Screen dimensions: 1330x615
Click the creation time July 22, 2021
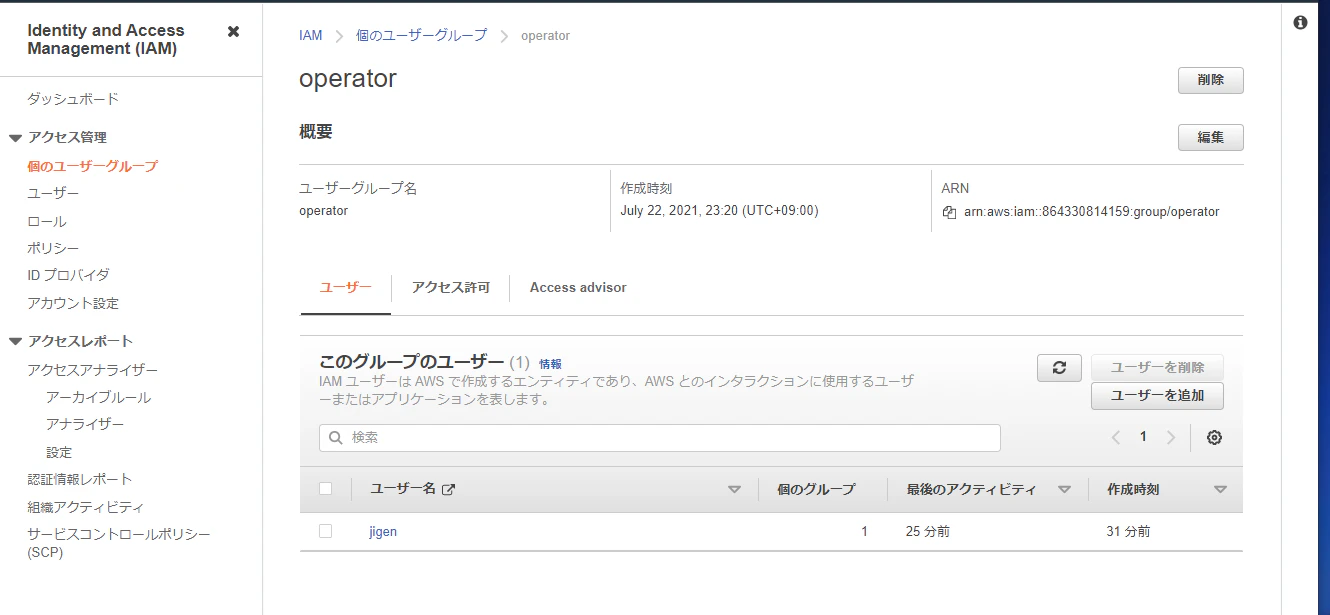pyautogui.click(x=719, y=211)
